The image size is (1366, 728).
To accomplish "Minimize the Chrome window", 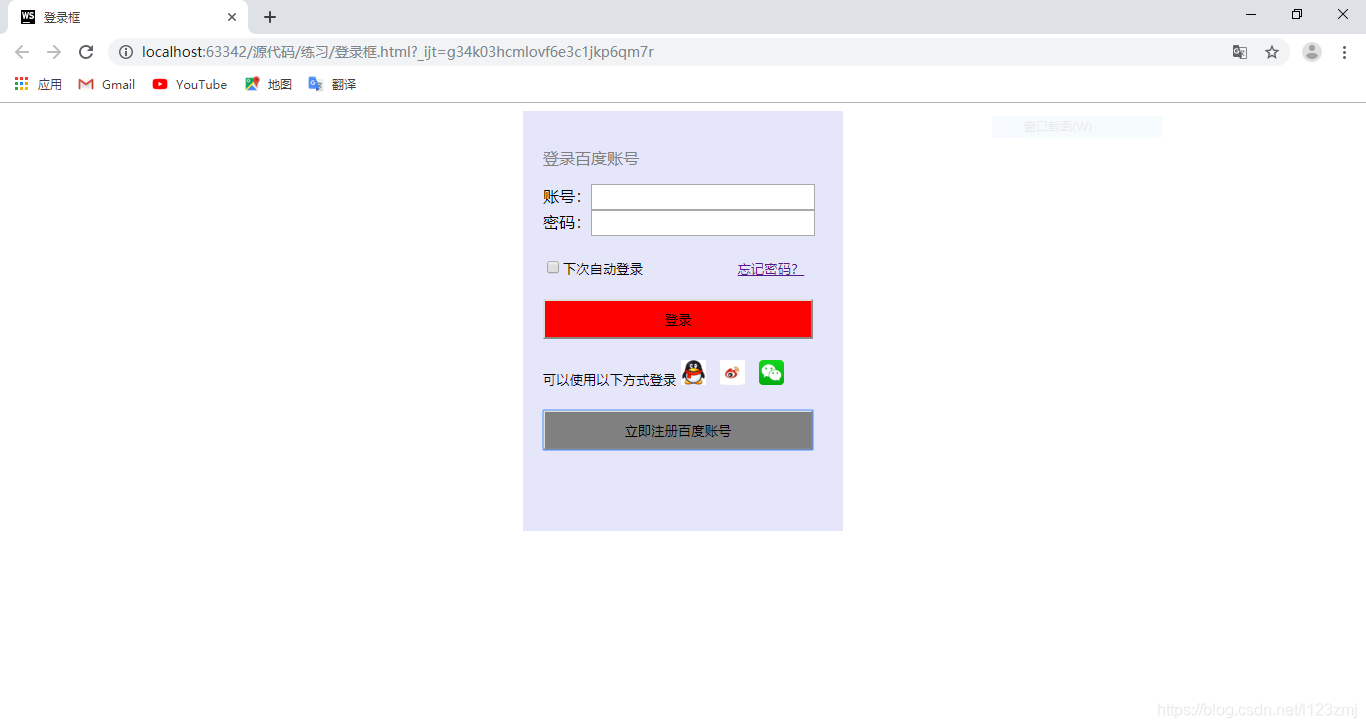I will (x=1251, y=14).
